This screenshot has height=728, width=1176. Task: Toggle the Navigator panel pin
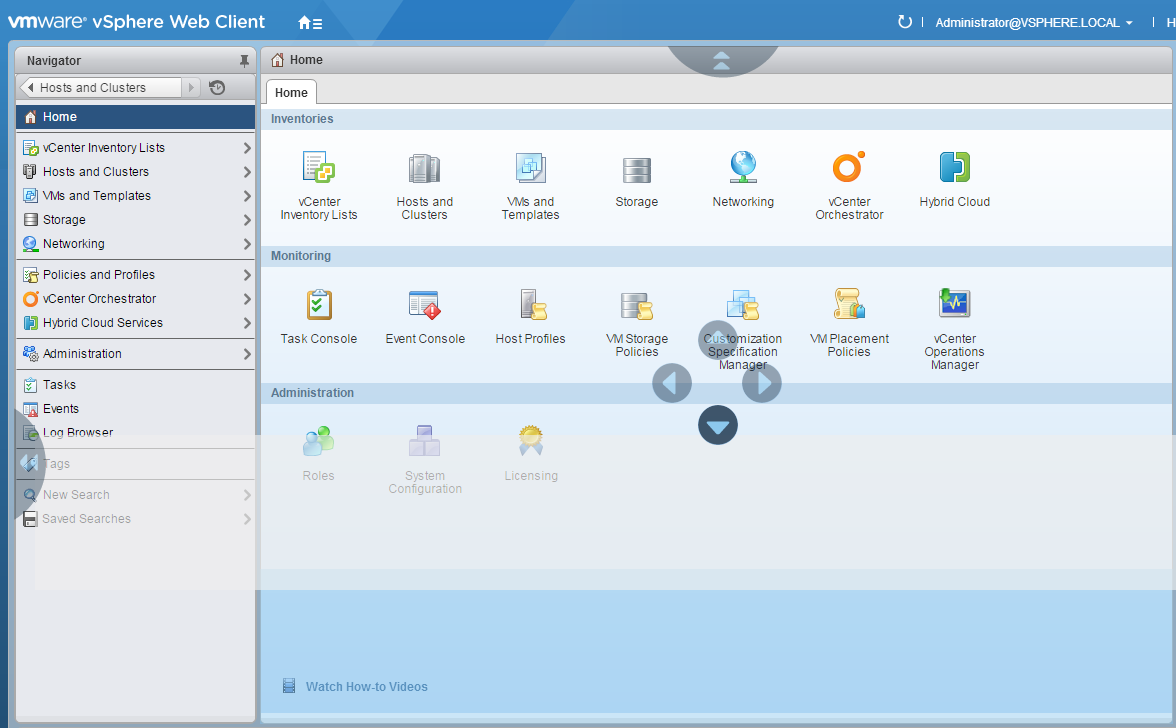tap(244, 61)
